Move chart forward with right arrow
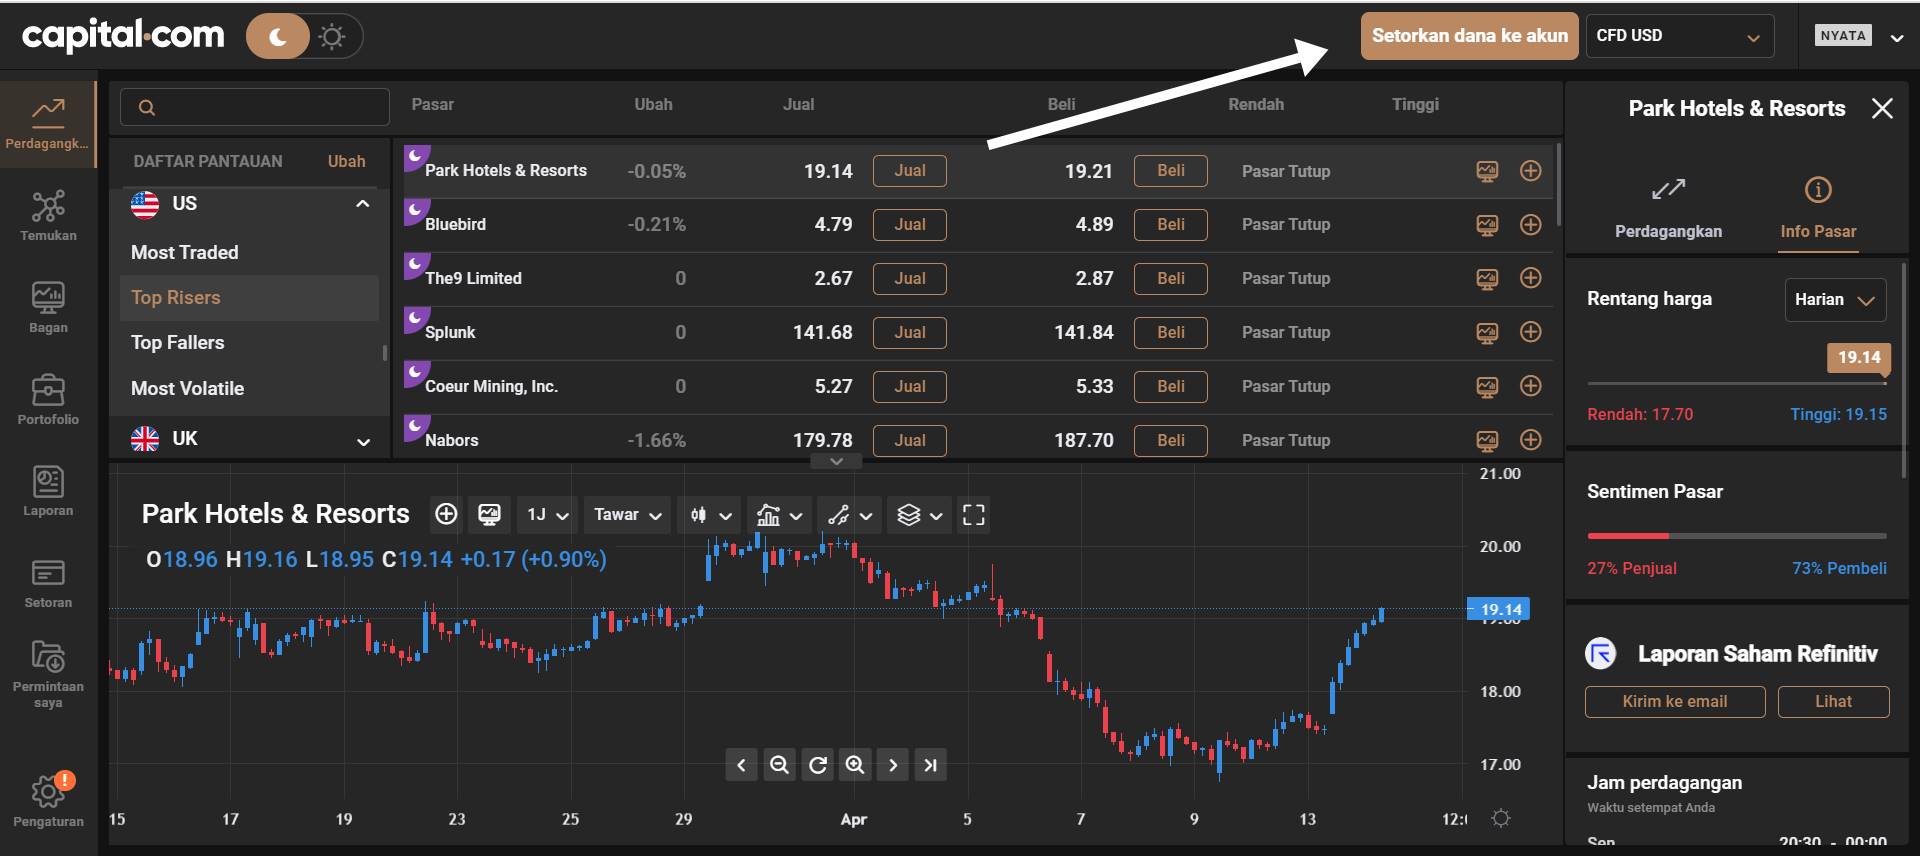1920x856 pixels. 893,765
